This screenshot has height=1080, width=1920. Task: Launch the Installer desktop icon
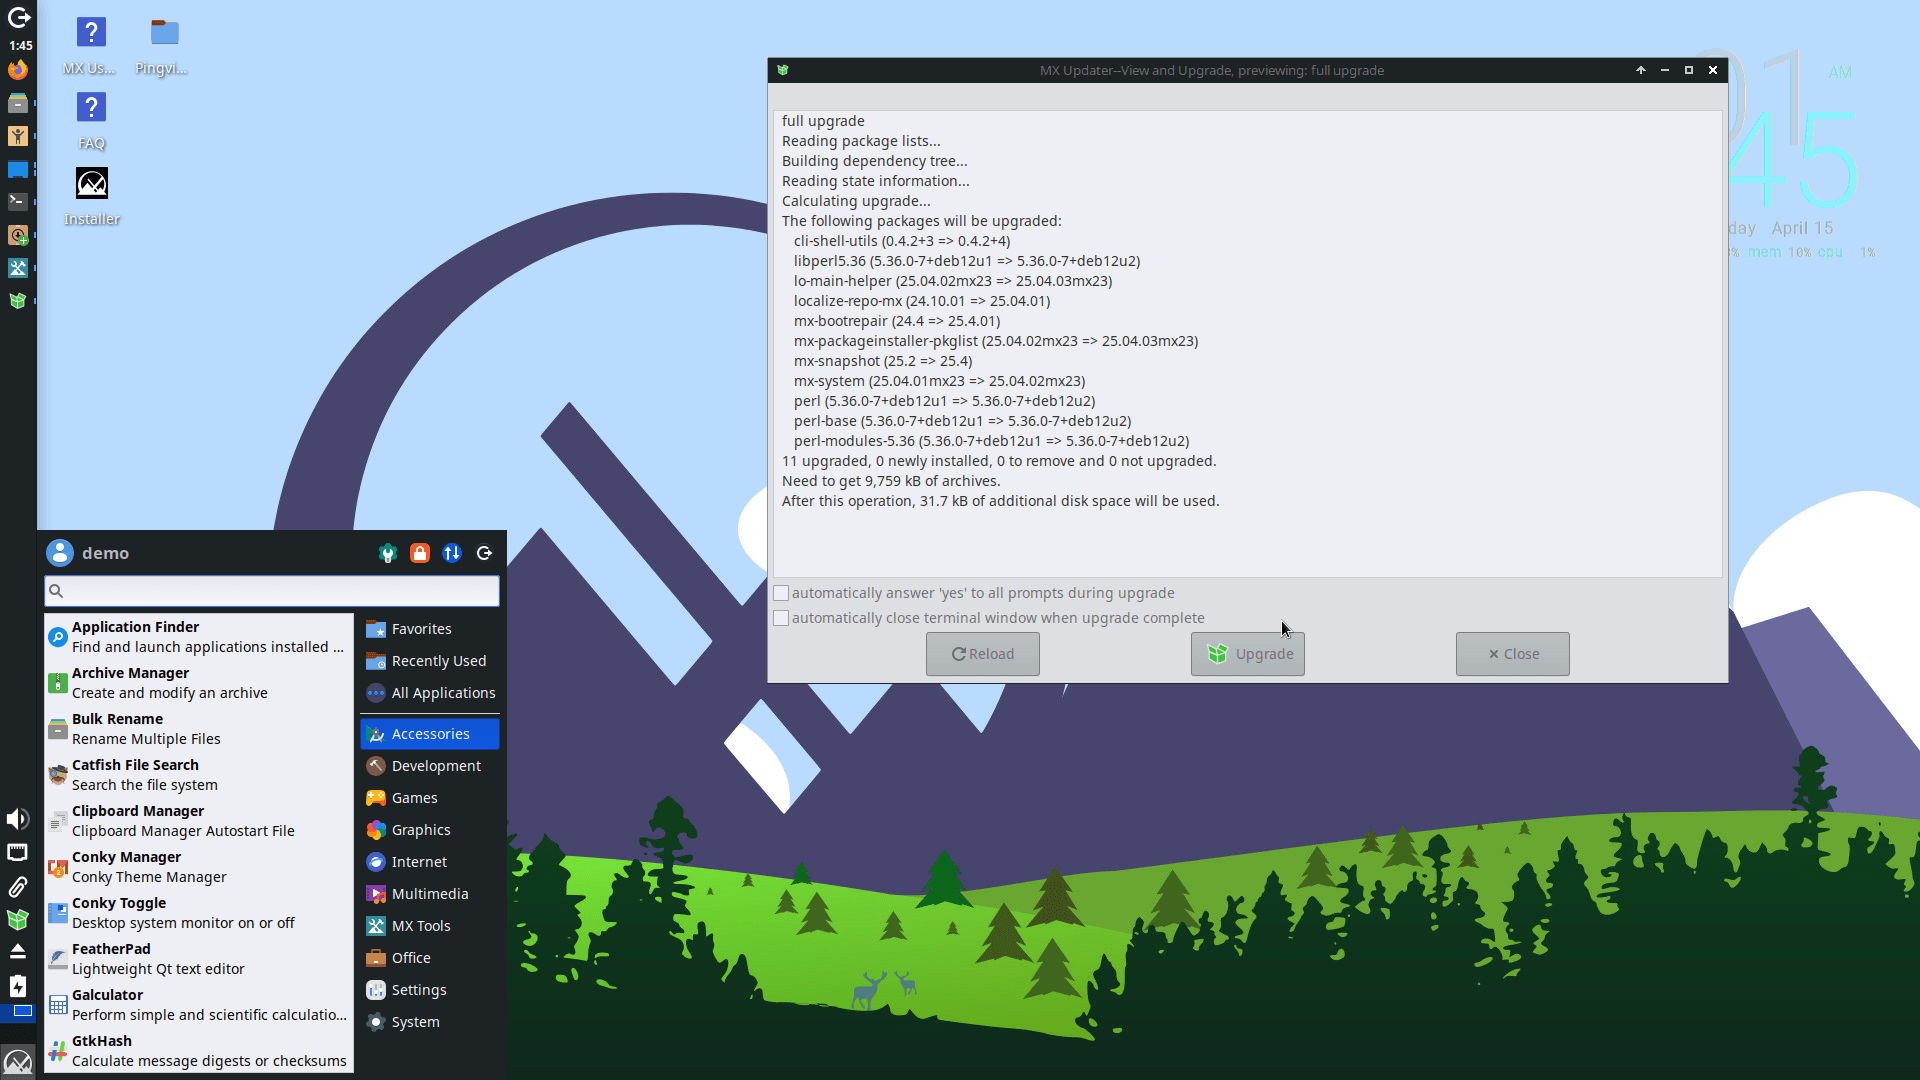pyautogui.click(x=92, y=197)
